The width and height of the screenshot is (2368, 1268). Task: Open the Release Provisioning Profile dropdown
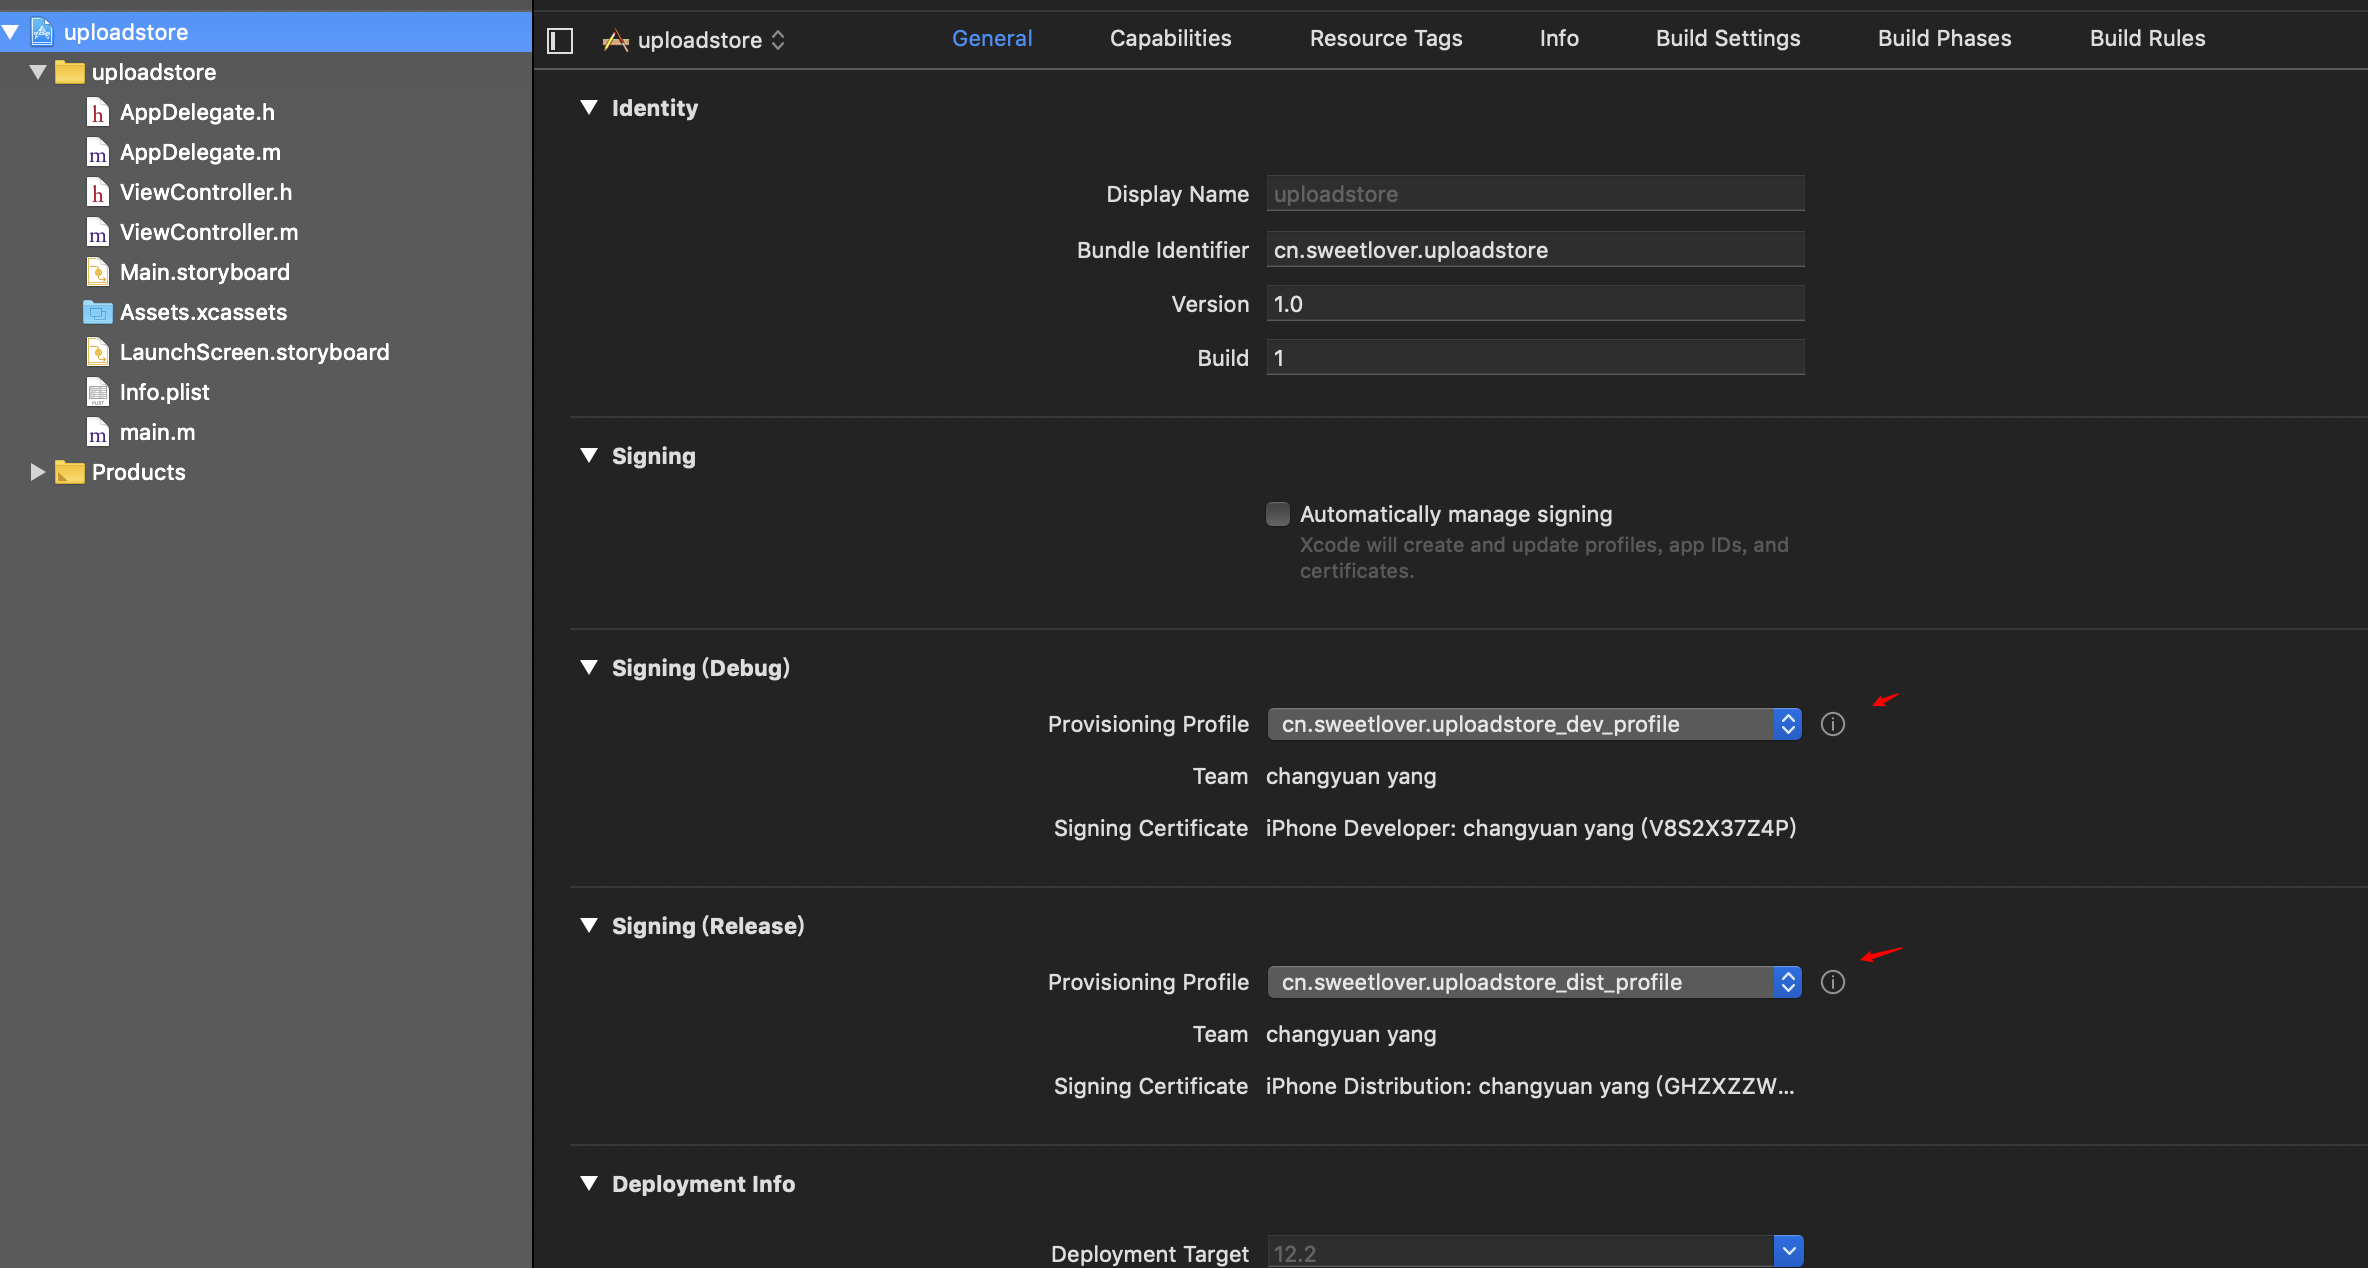(1534, 982)
